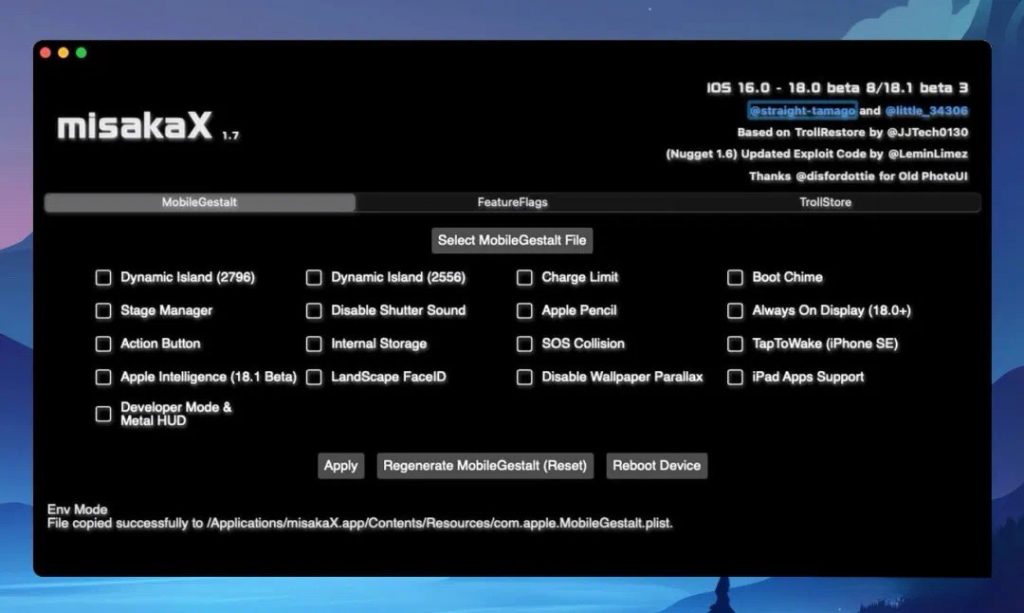Viewport: 1024px width, 613px height.
Task: Enable Apple Pencil support checkbox
Action: tap(525, 311)
